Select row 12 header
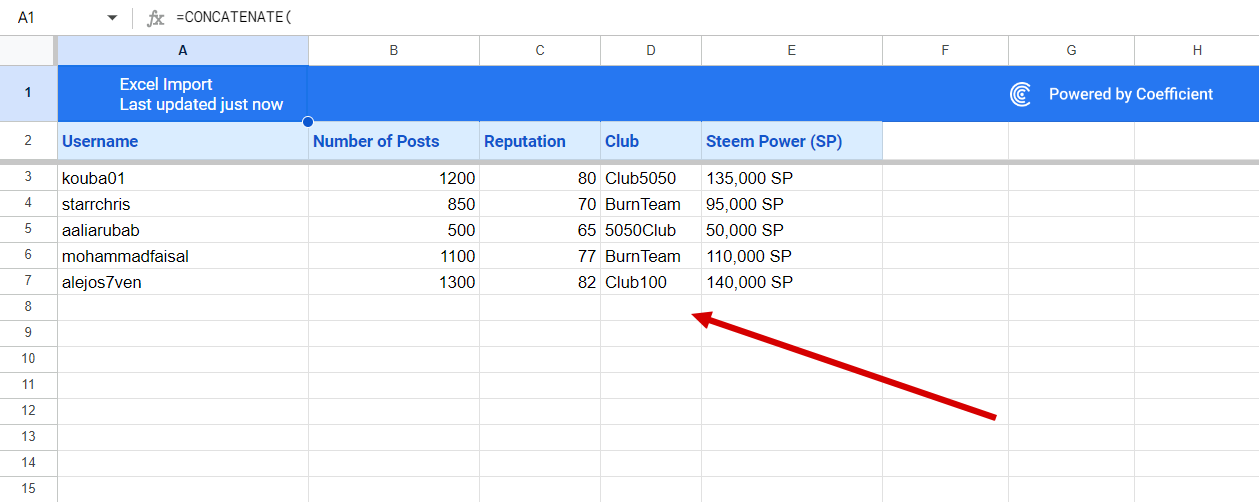Image resolution: width=1259 pixels, height=502 pixels. 28,412
